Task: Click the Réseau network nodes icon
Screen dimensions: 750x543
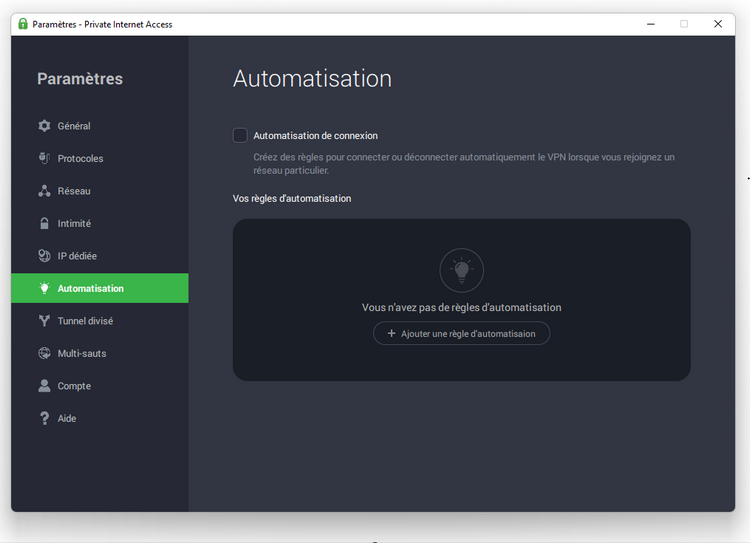Action: [x=44, y=191]
